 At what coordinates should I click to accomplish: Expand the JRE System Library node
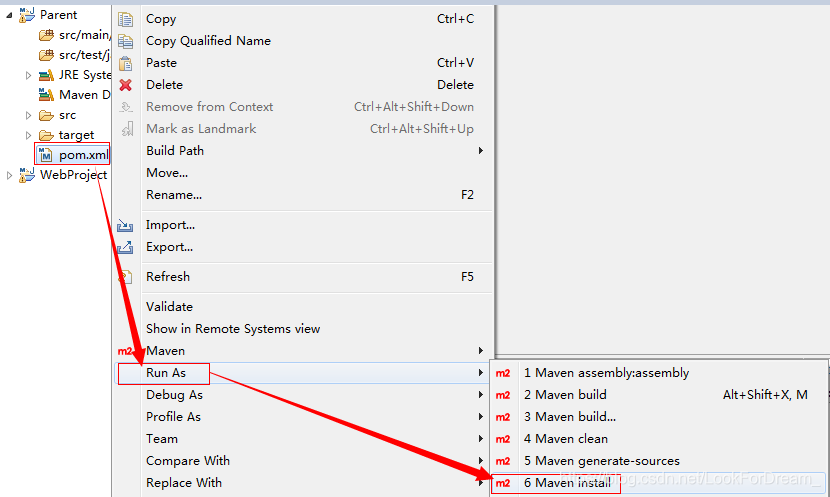29,75
